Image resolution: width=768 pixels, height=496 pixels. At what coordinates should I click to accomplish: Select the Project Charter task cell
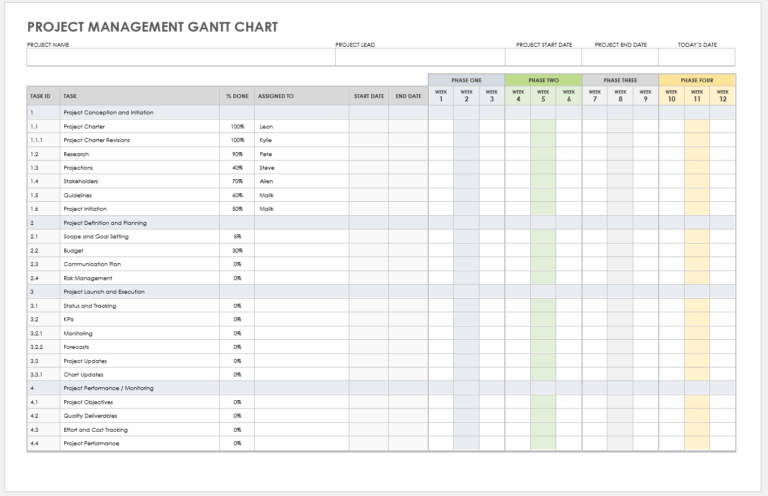tap(140, 126)
